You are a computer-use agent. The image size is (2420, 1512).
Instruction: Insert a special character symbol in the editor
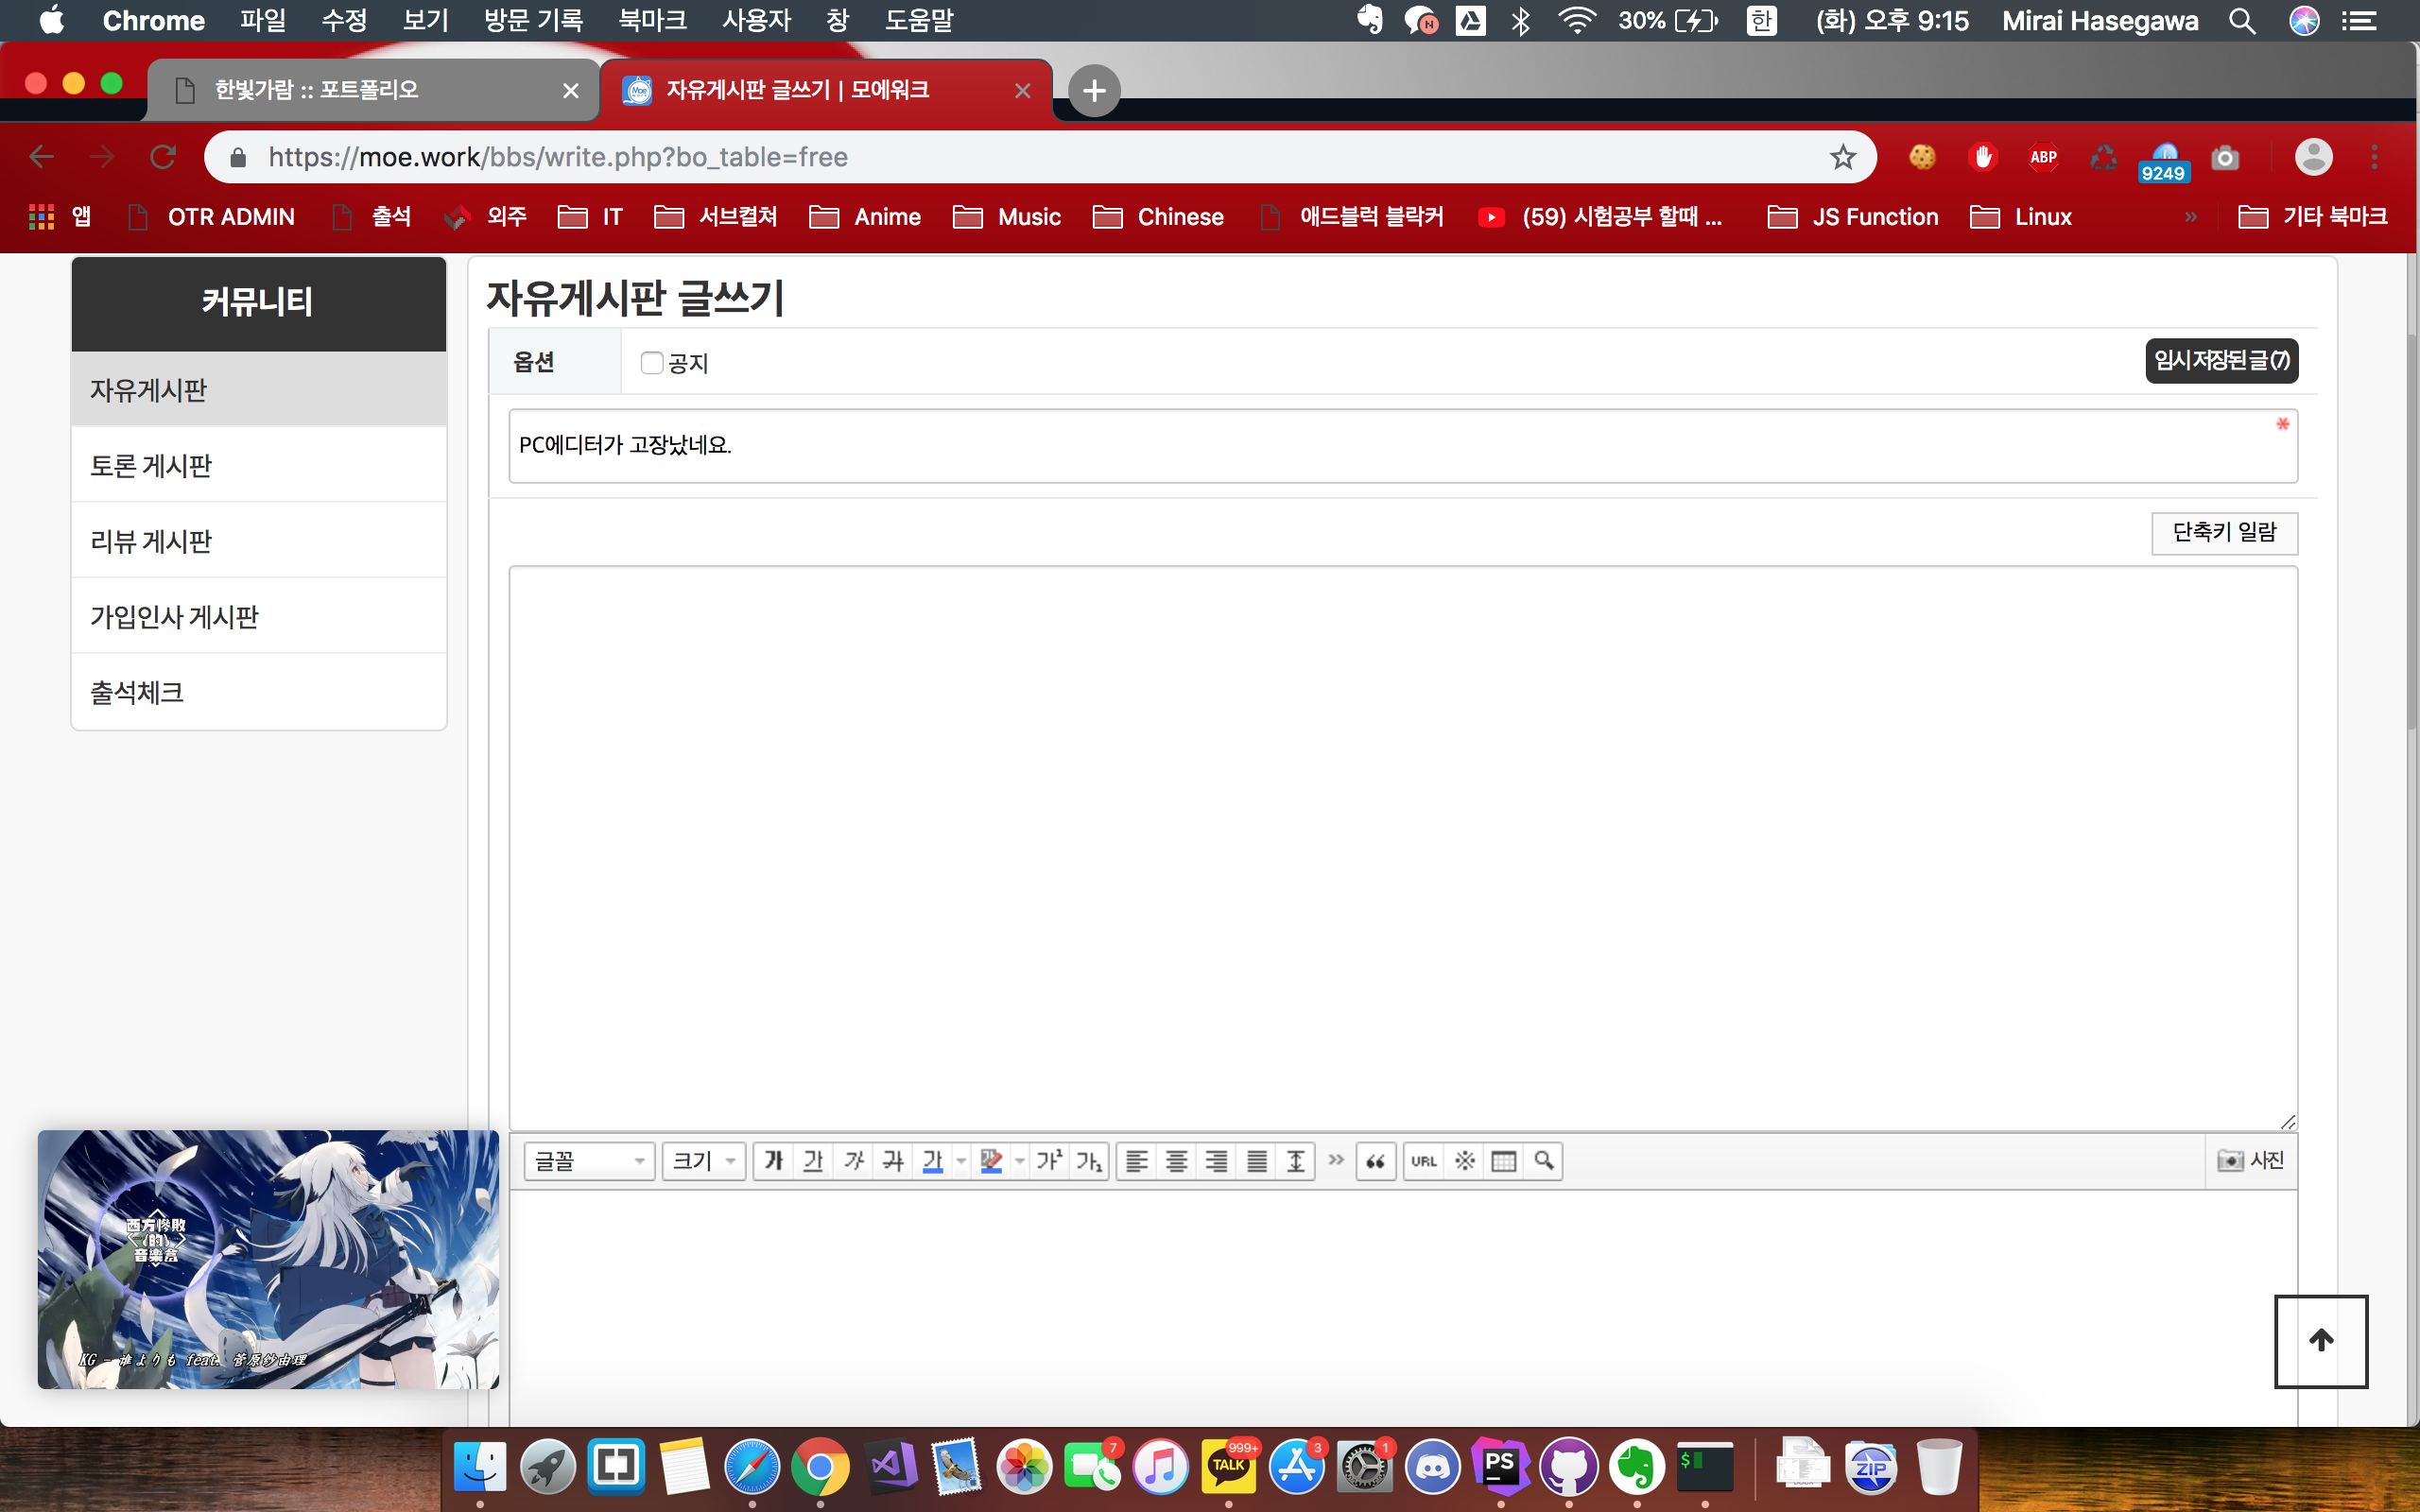pyautogui.click(x=1464, y=1161)
